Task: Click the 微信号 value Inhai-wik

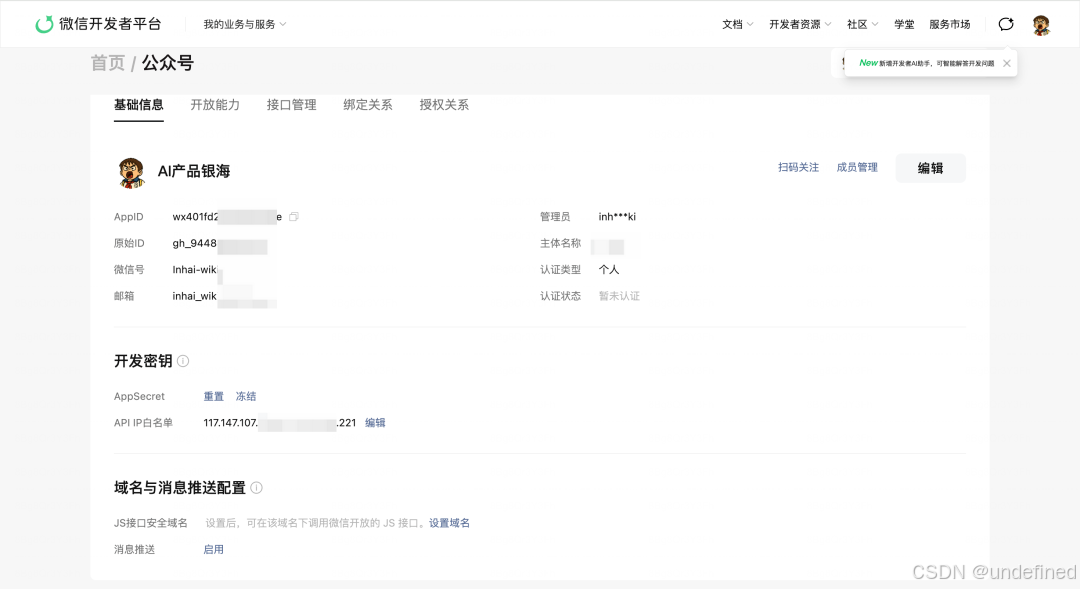Action: (x=194, y=269)
